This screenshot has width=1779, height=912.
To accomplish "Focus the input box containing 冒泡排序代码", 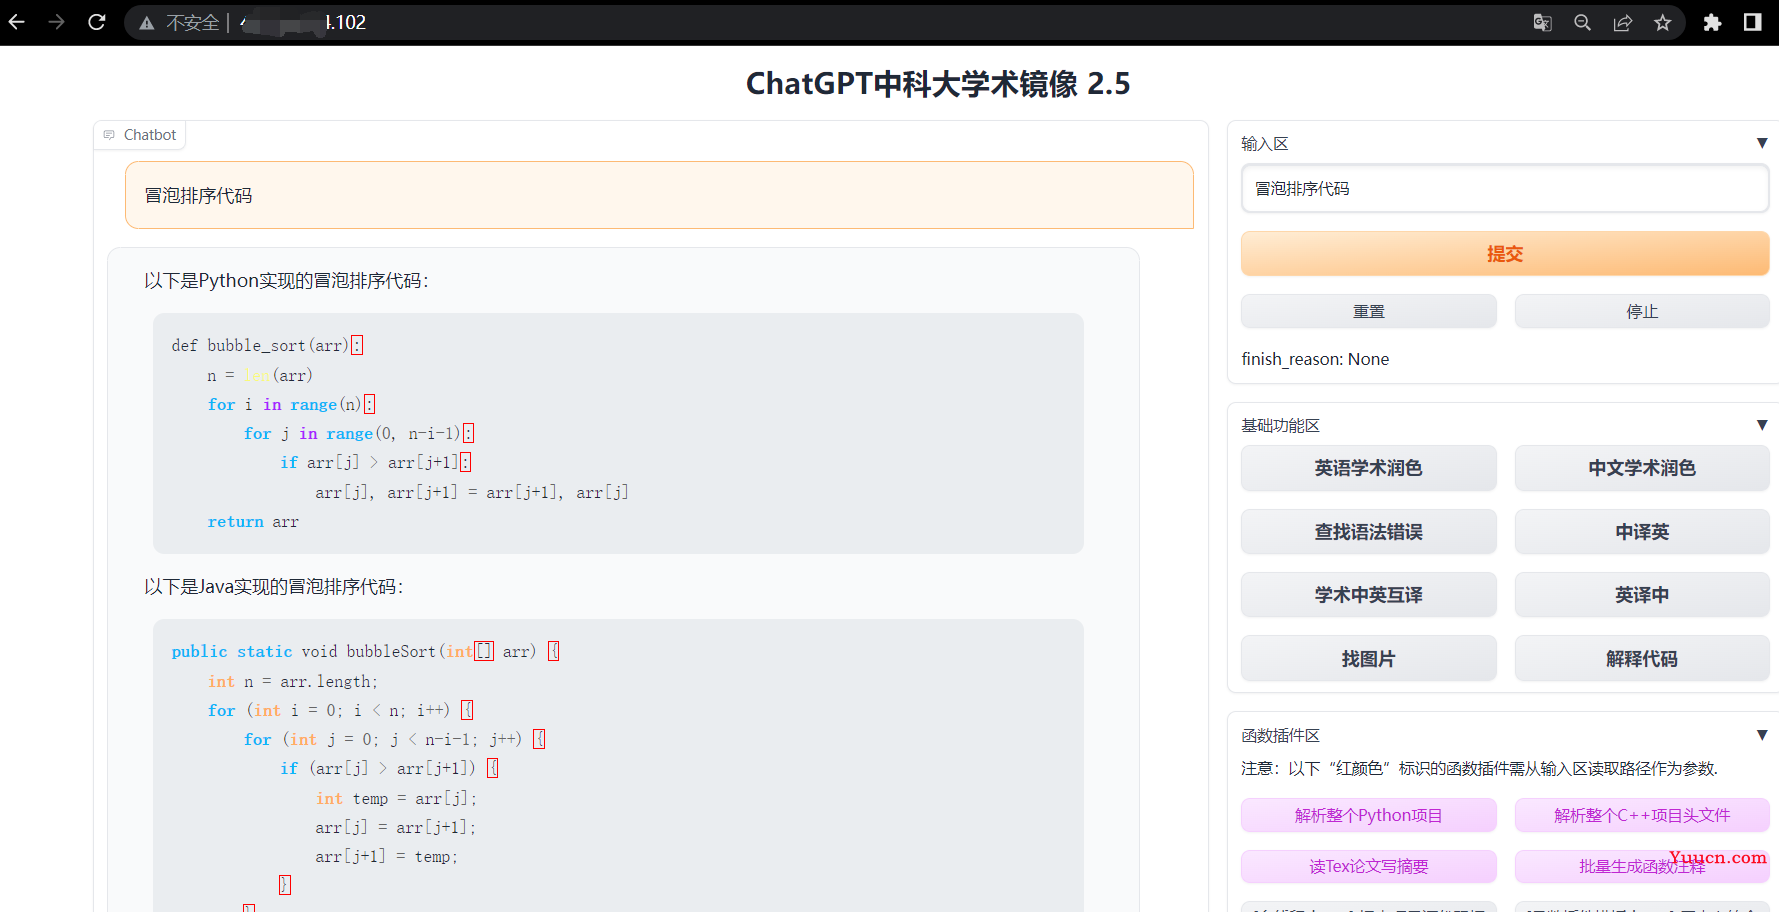I will click(1505, 189).
